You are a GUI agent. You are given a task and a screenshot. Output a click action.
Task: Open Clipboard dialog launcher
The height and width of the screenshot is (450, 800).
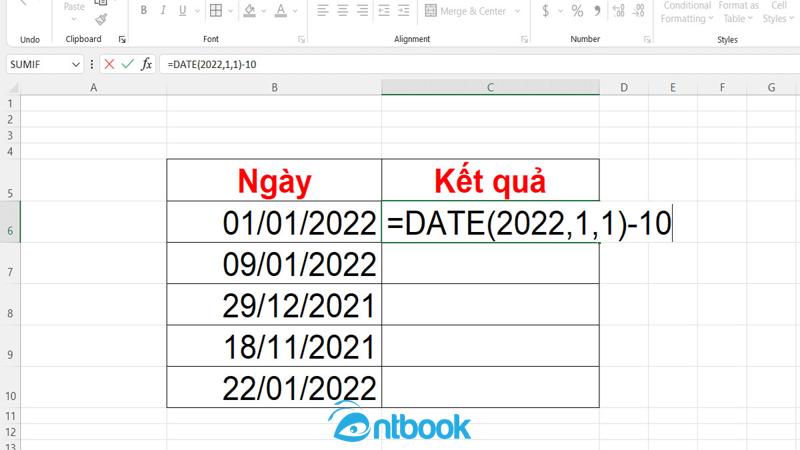pos(122,39)
